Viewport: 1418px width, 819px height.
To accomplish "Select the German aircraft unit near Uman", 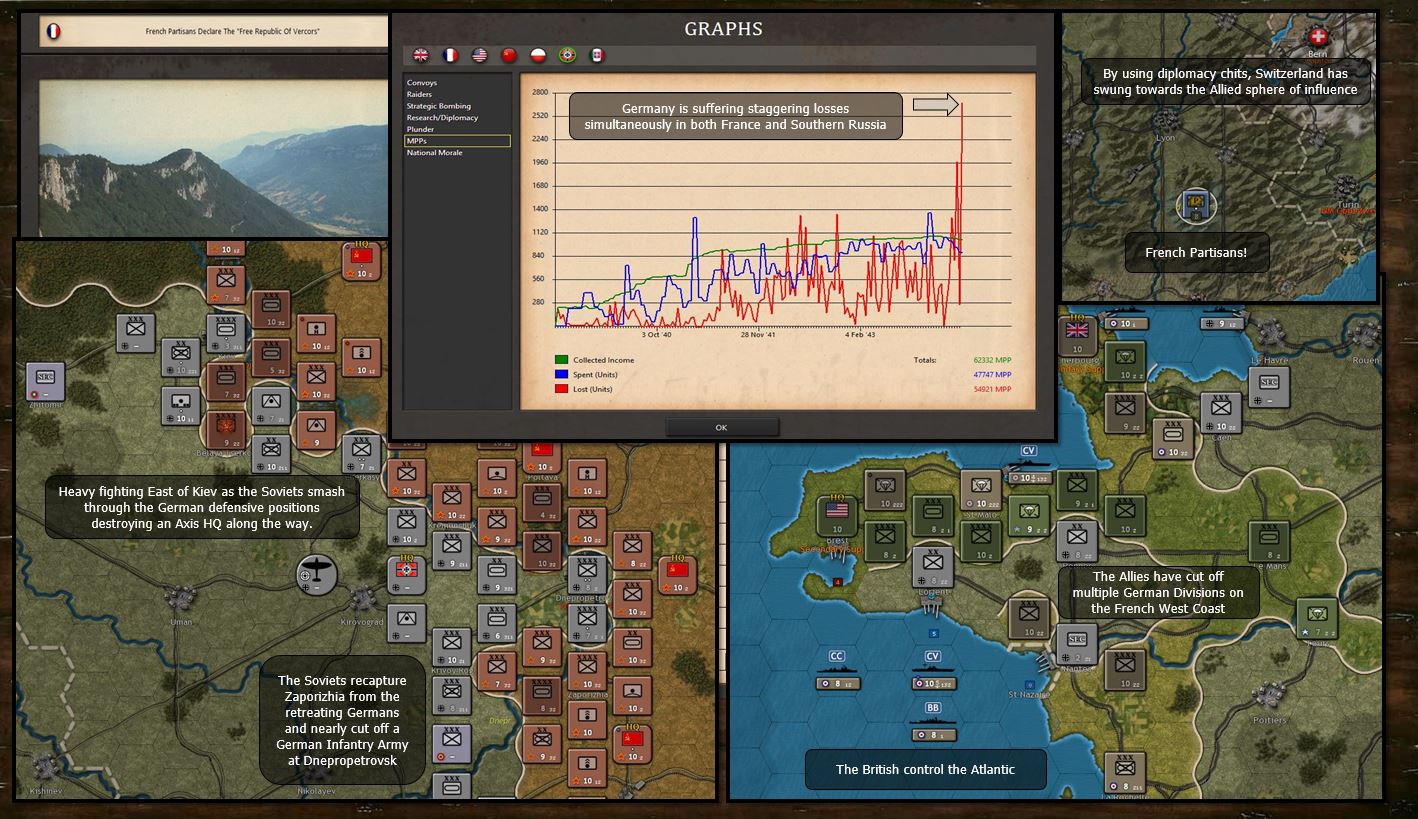I will pos(317,574).
